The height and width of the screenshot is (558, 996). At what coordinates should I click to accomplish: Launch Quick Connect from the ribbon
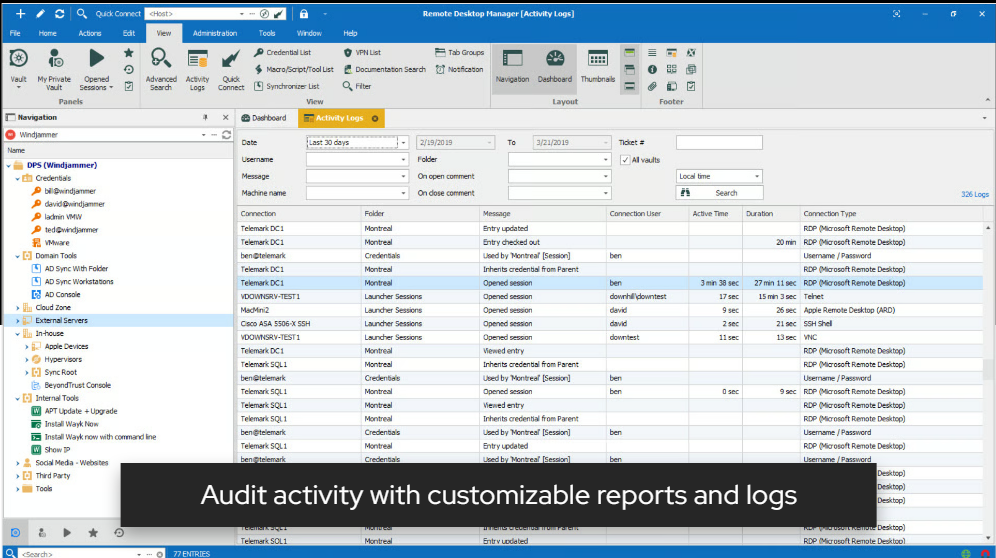(231, 60)
